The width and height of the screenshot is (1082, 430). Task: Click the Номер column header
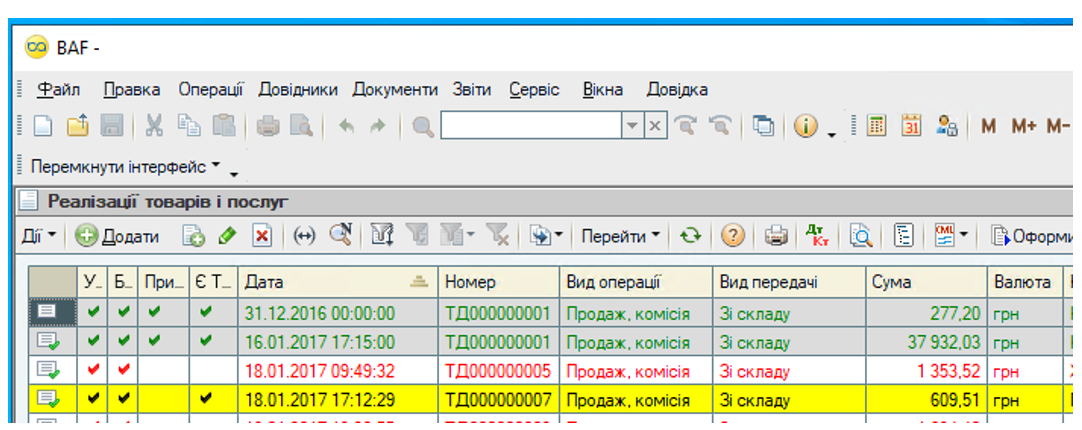tap(499, 282)
